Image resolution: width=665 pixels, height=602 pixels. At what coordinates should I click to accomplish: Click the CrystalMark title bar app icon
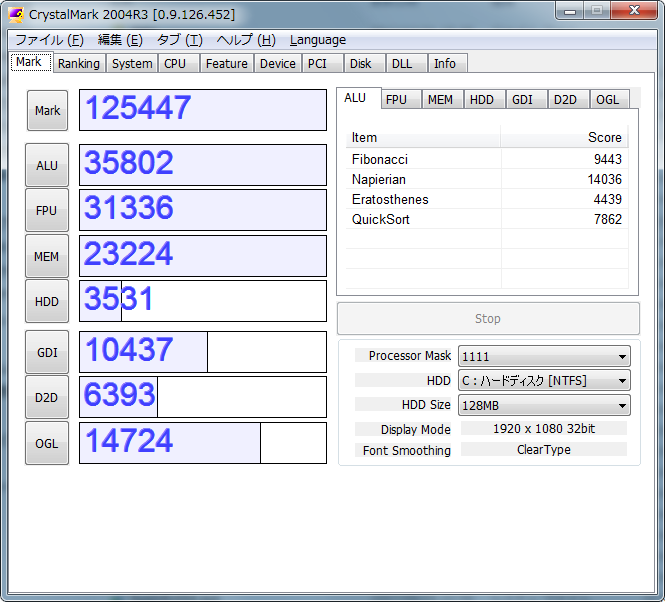pyautogui.click(x=16, y=14)
